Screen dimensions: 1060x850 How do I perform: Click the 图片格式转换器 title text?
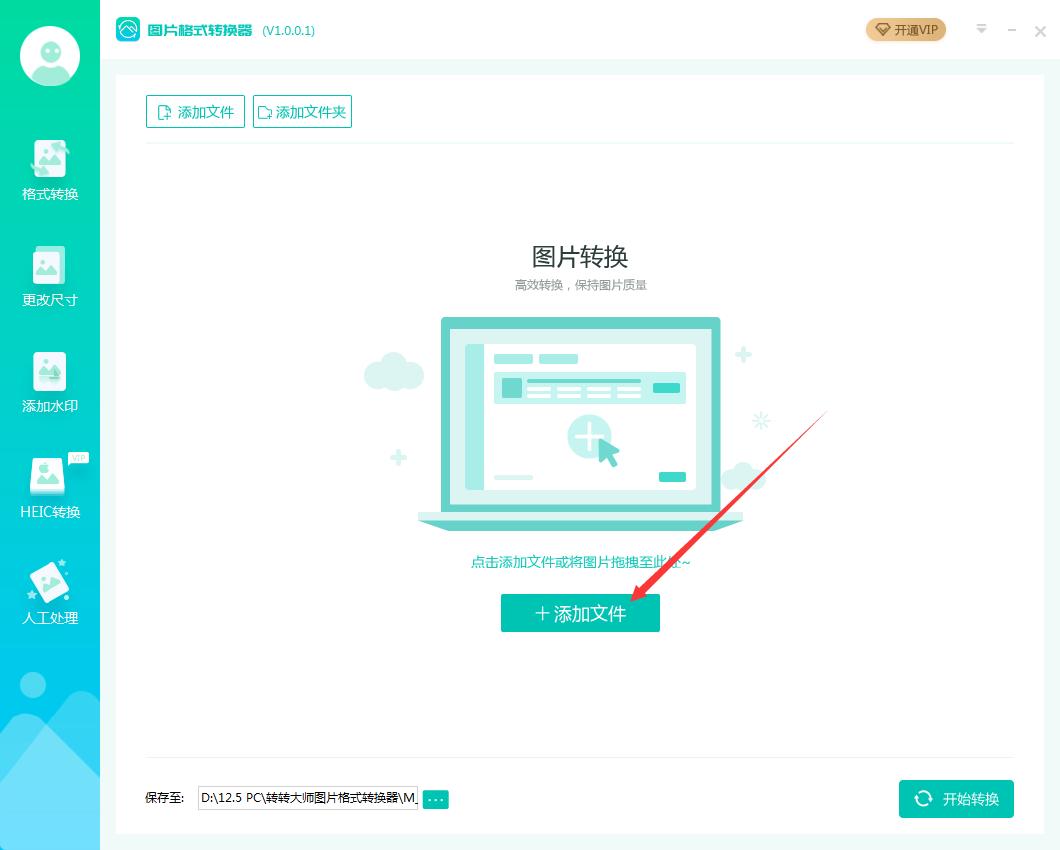(199, 30)
